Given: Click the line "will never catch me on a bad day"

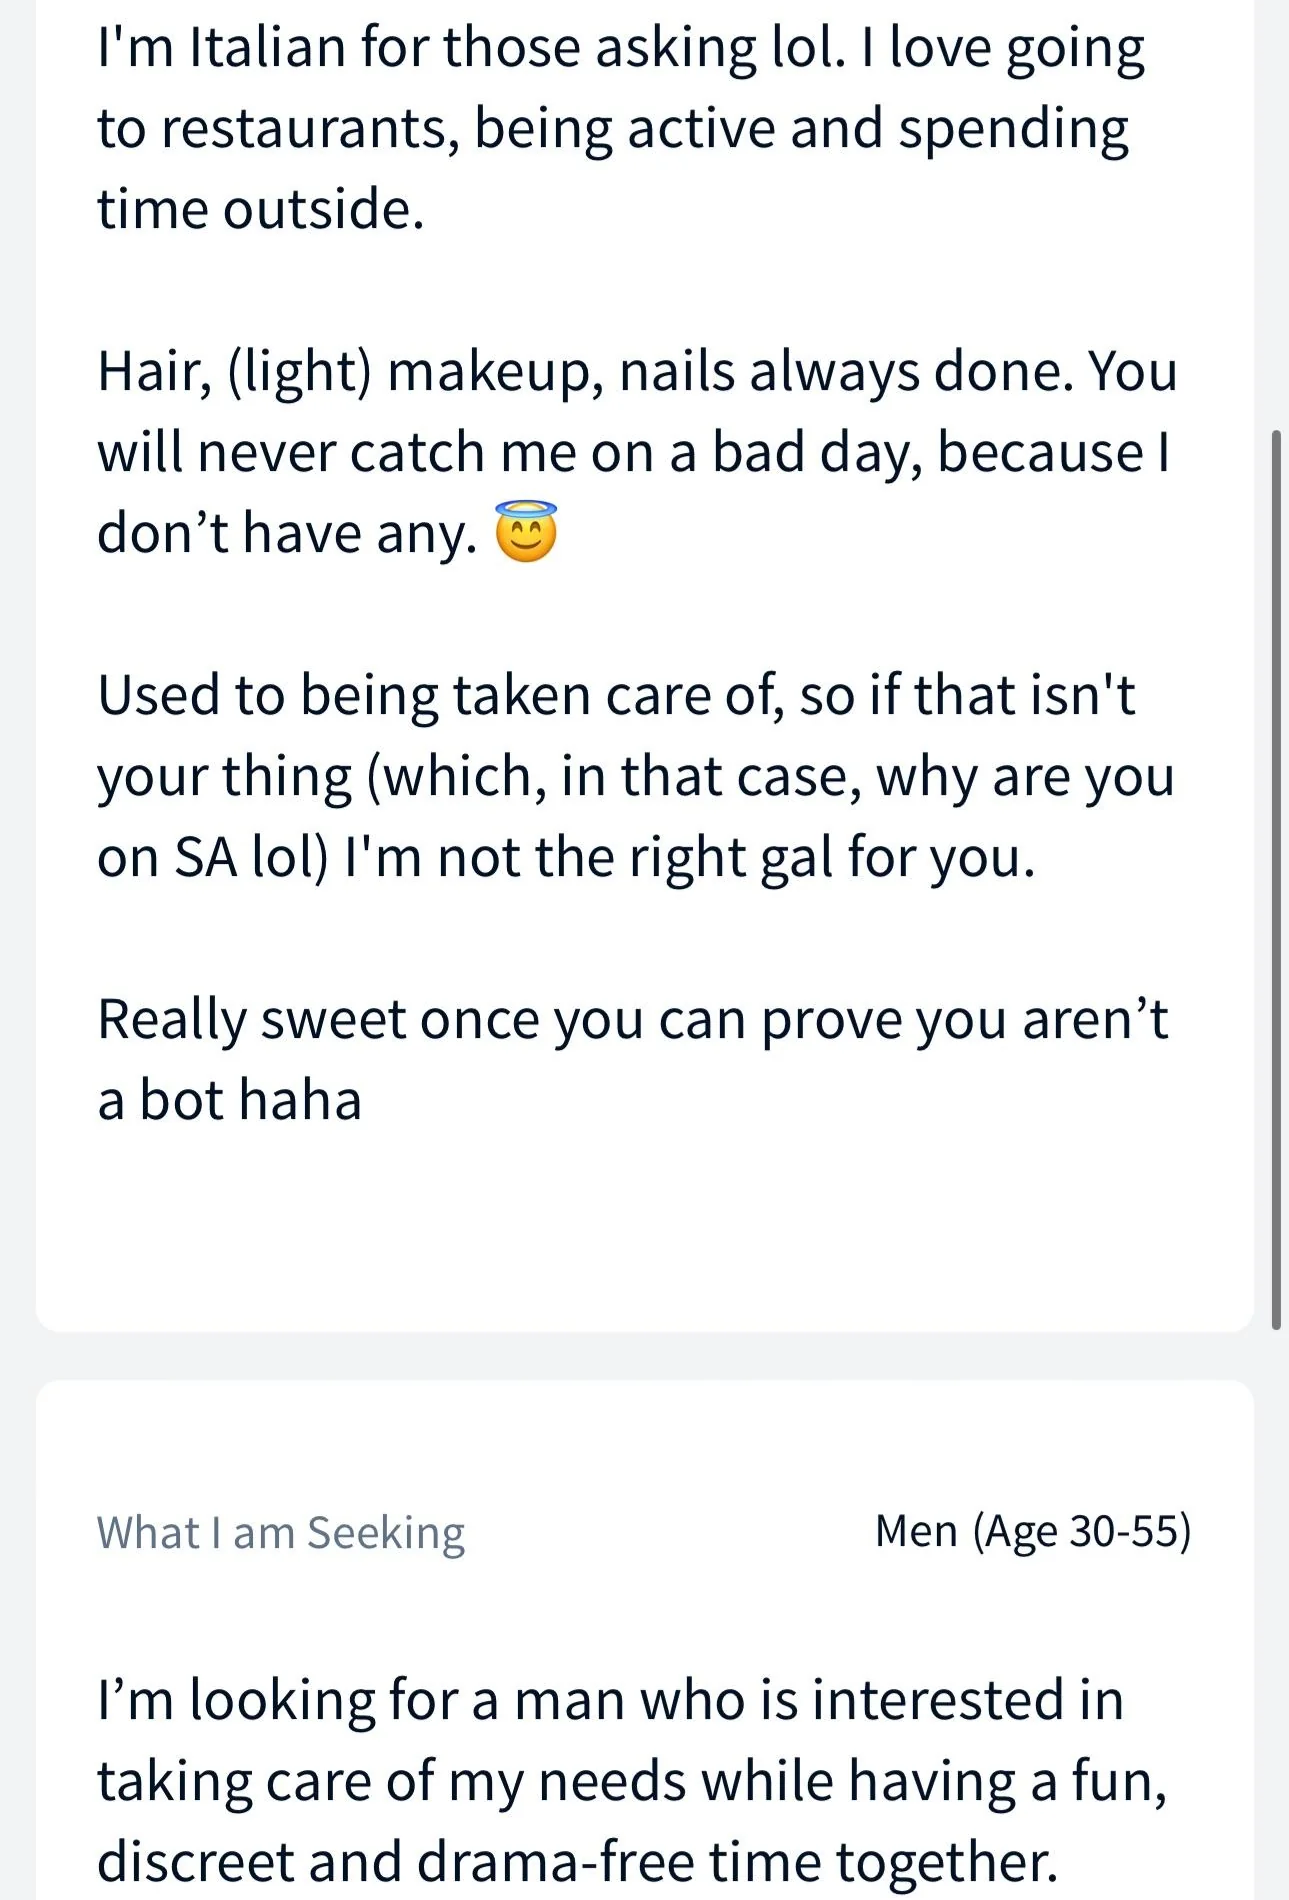Looking at the screenshot, I should [x=633, y=453].
